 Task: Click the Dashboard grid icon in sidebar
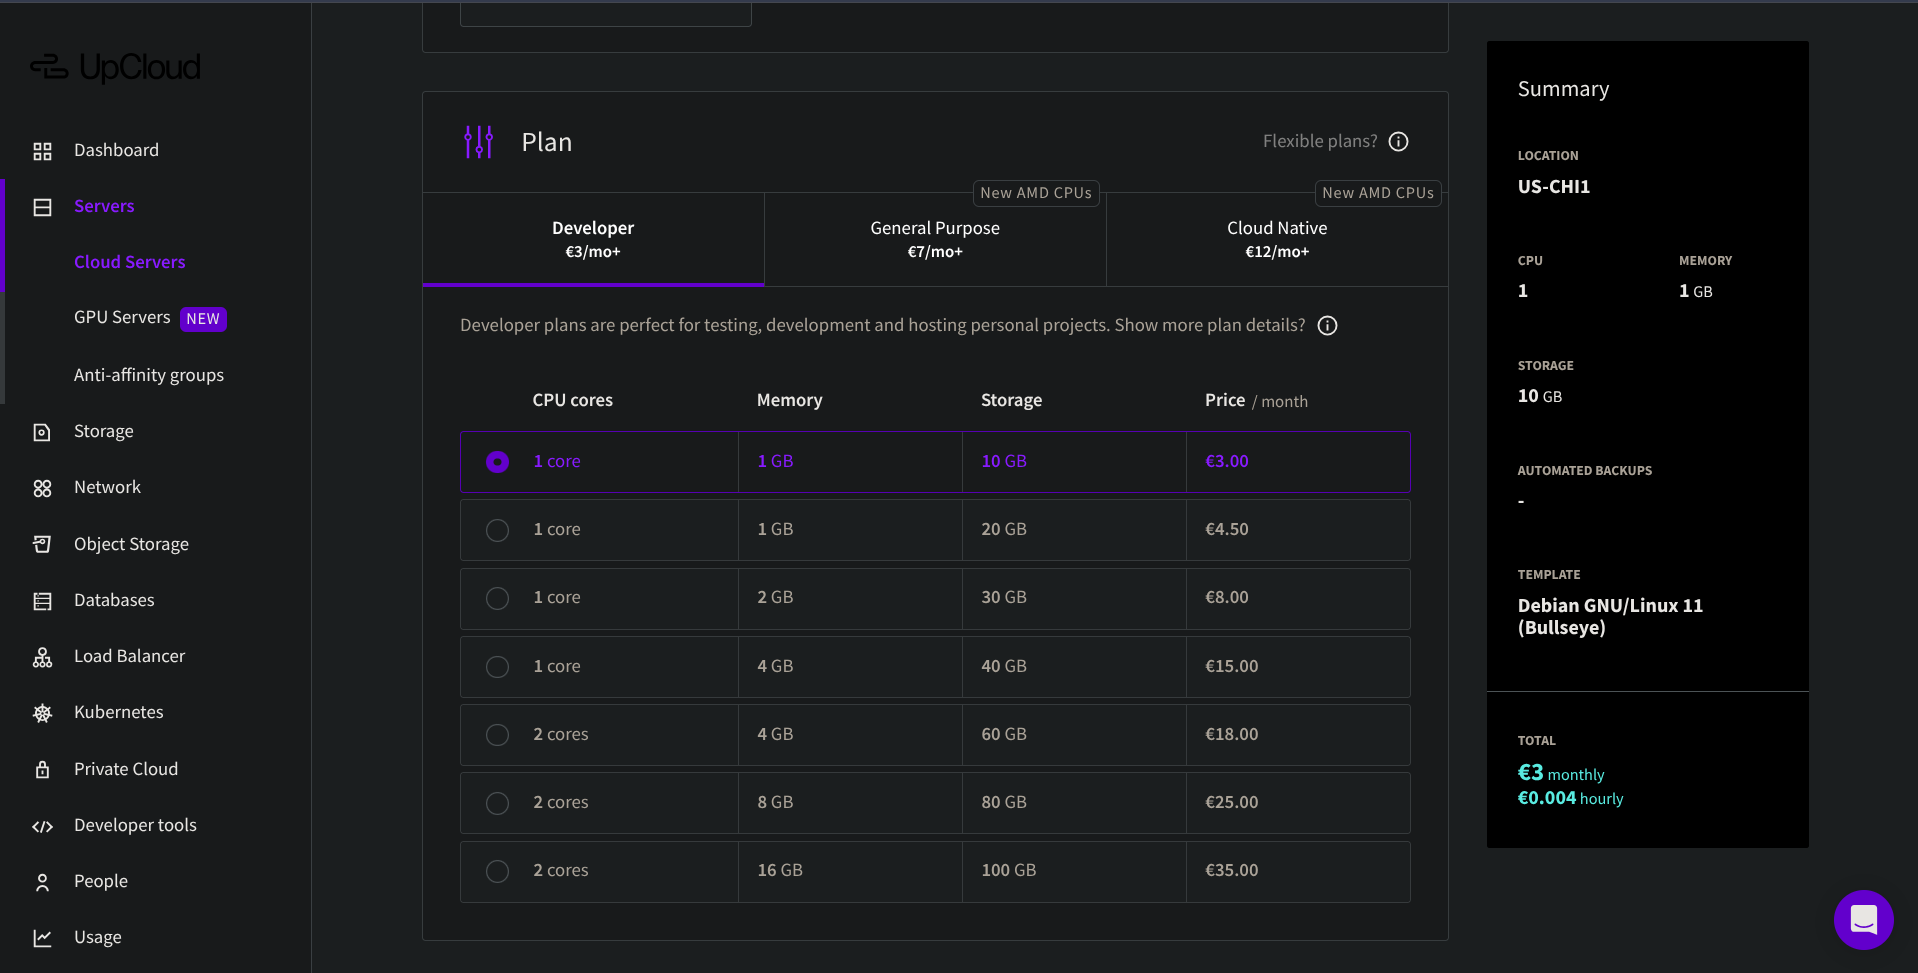[x=42, y=151]
